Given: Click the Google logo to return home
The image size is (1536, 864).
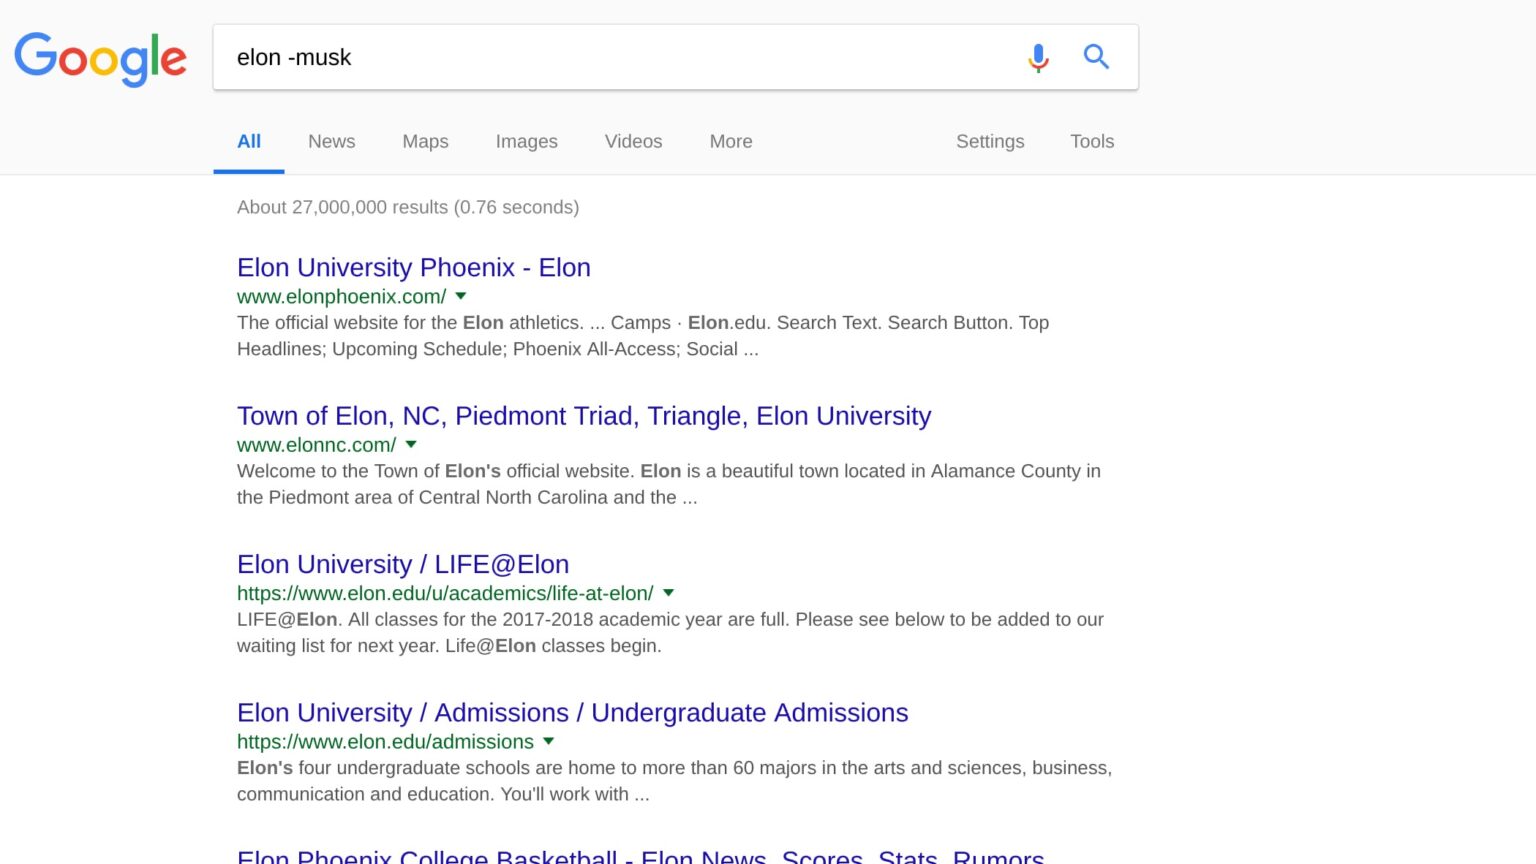Looking at the screenshot, I should (100, 58).
